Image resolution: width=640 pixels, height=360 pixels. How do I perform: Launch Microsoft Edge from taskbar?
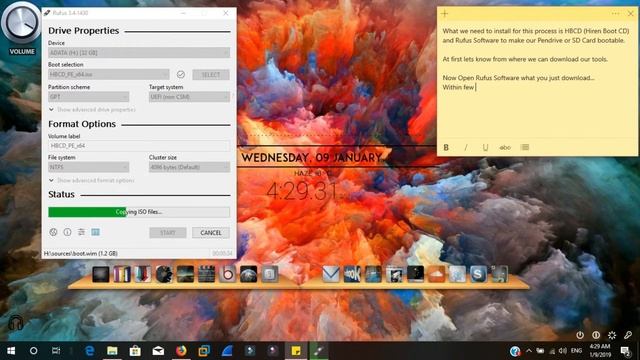click(x=89, y=351)
